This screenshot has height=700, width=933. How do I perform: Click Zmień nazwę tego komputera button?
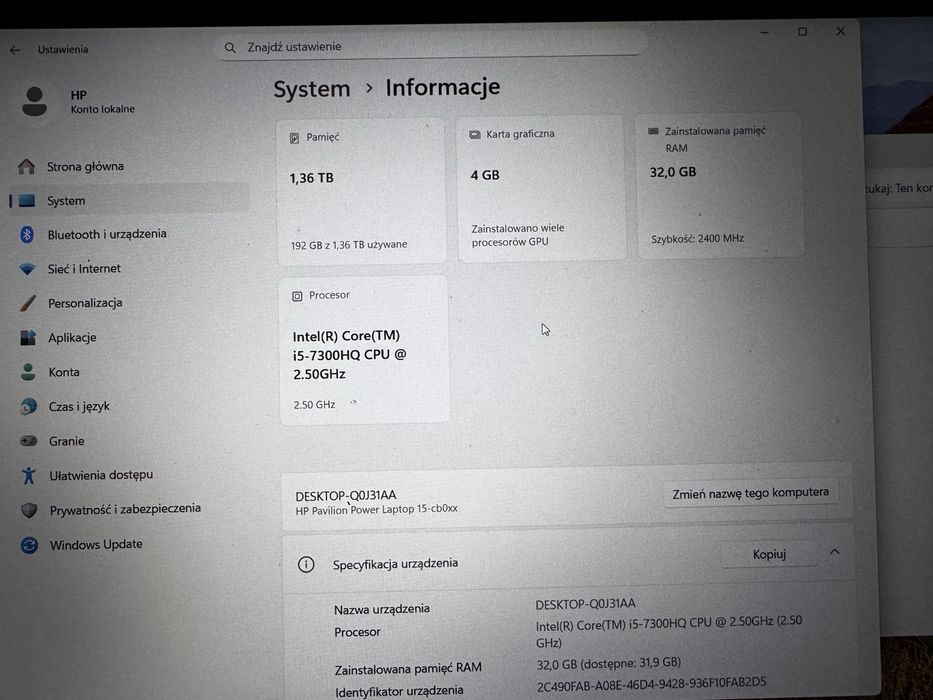tap(750, 493)
